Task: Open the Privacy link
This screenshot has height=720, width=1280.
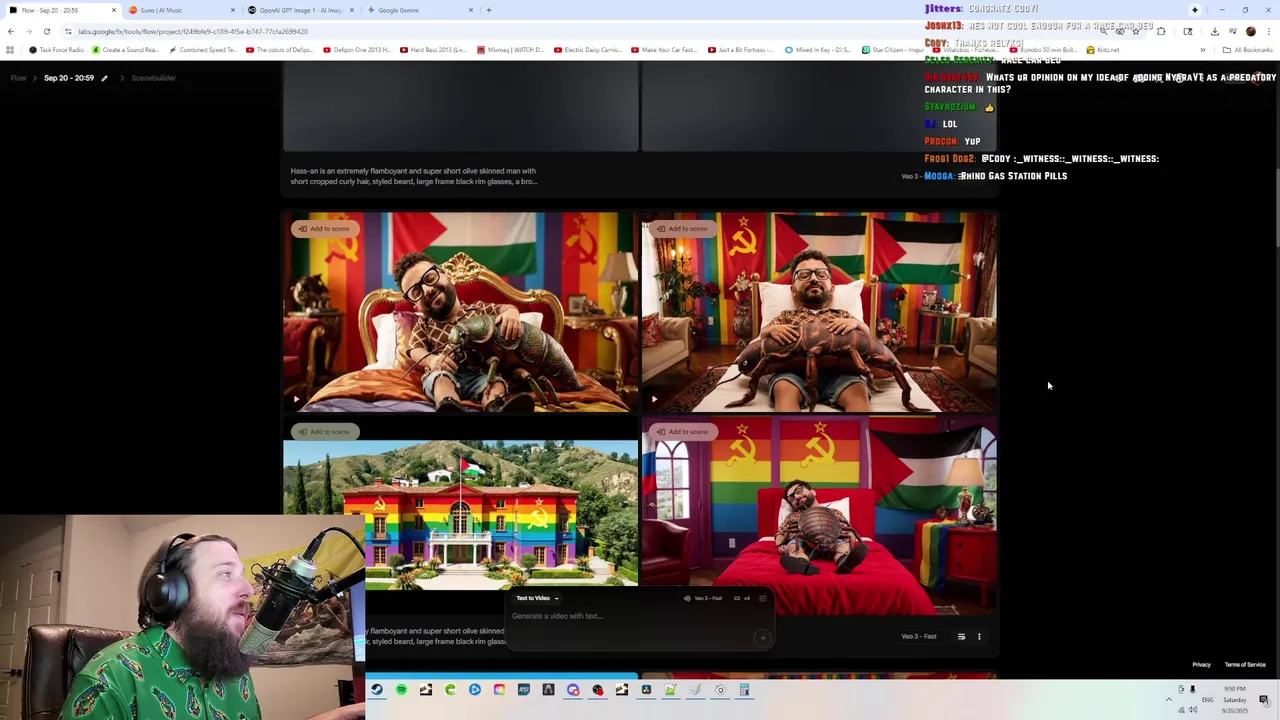Action: tap(1201, 665)
